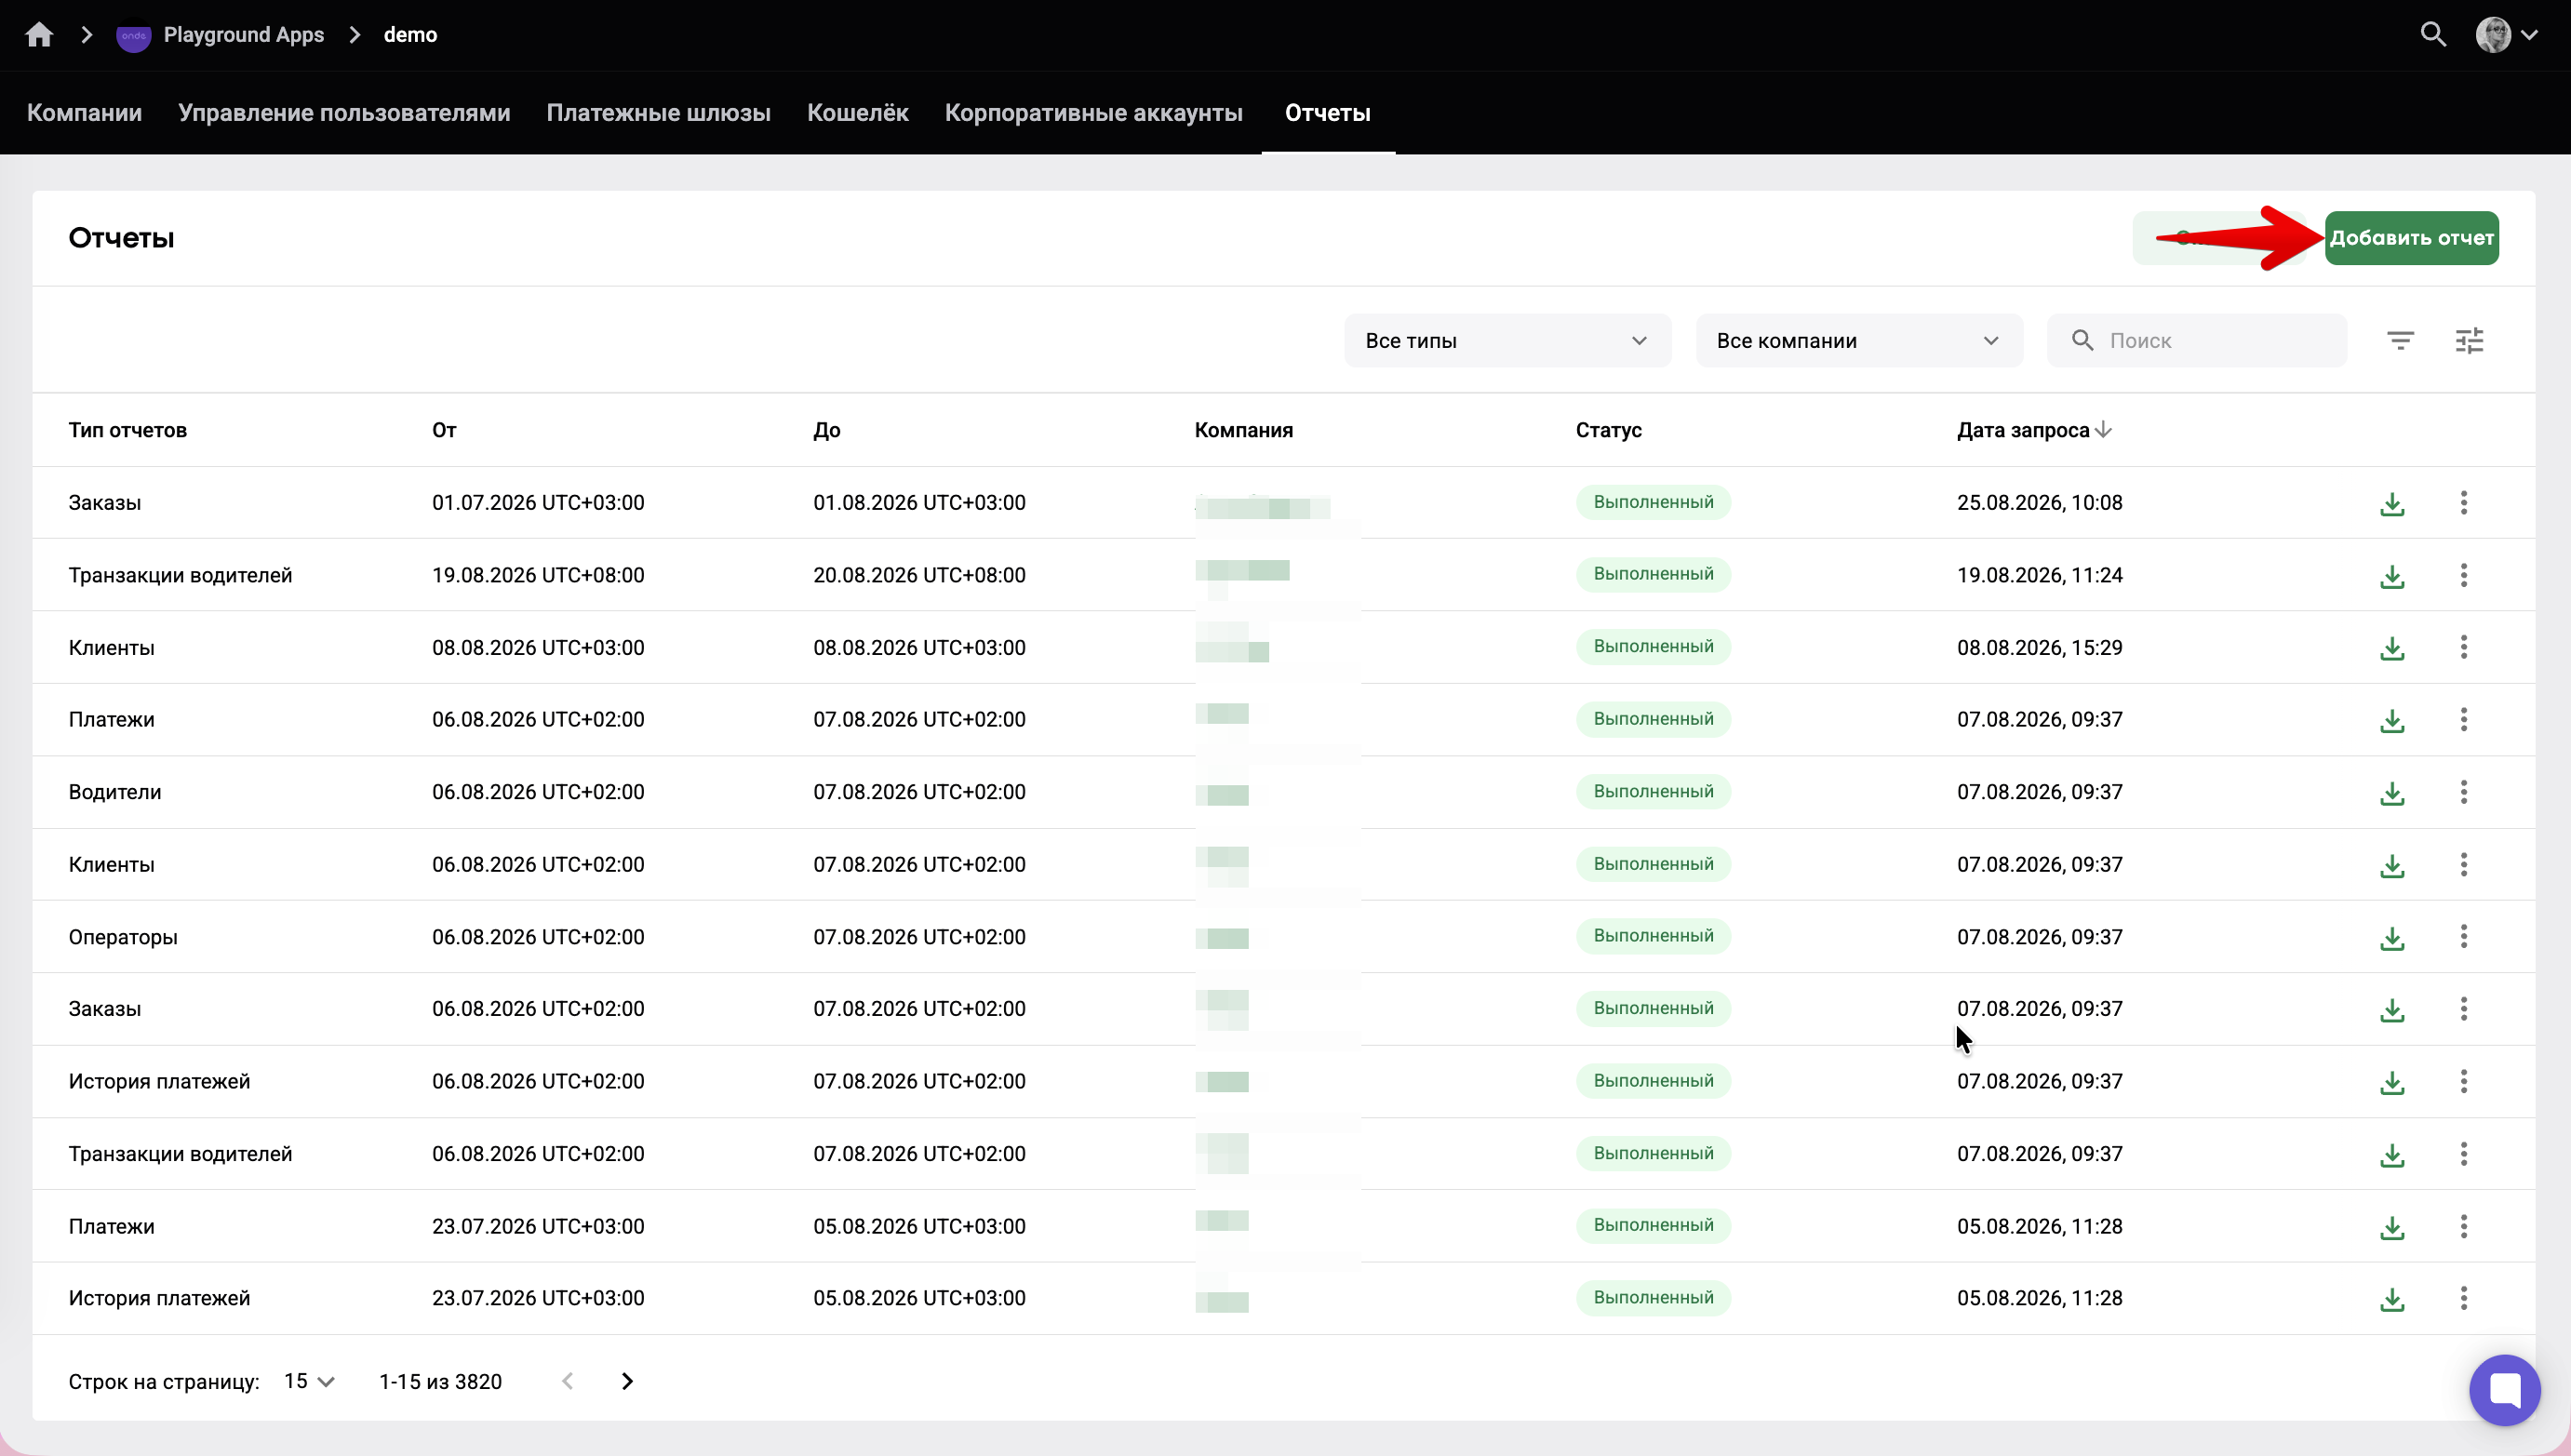Expand the Все компании dropdown
The image size is (2571, 1456).
click(x=1859, y=341)
